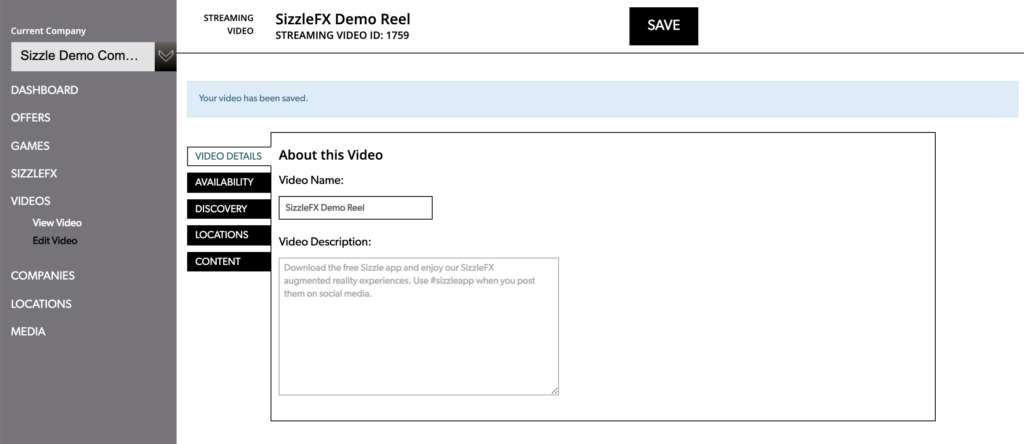
Task: Select the 'Video Description:' label
Action: click(325, 242)
